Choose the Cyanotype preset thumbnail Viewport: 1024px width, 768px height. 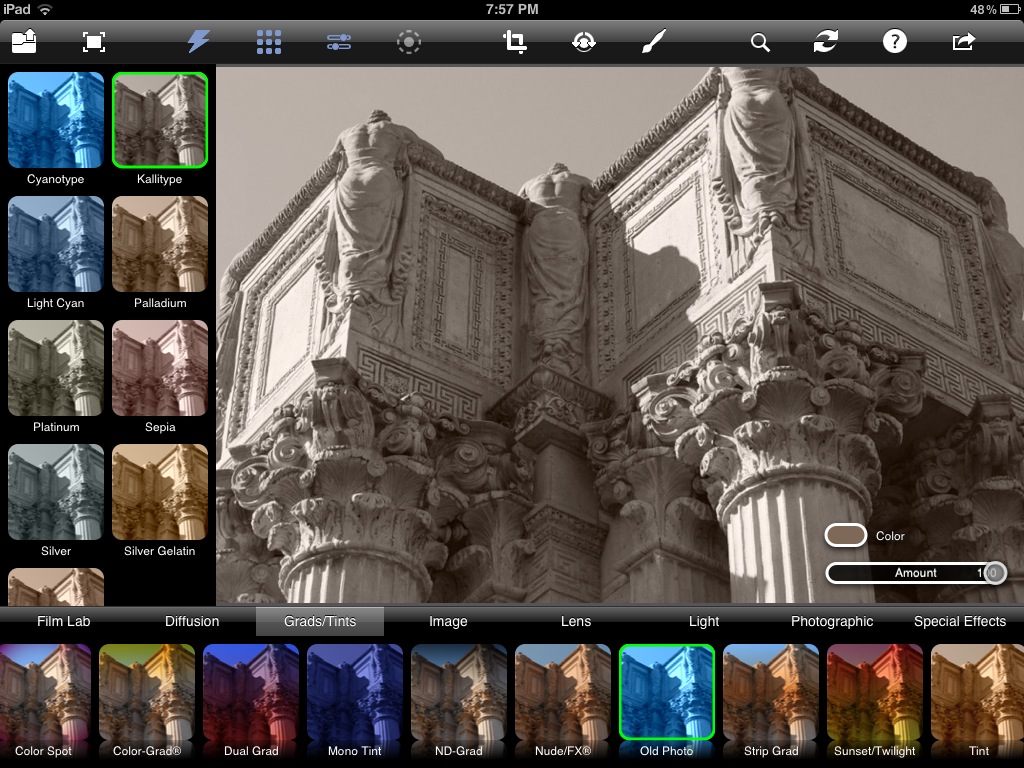[56, 120]
